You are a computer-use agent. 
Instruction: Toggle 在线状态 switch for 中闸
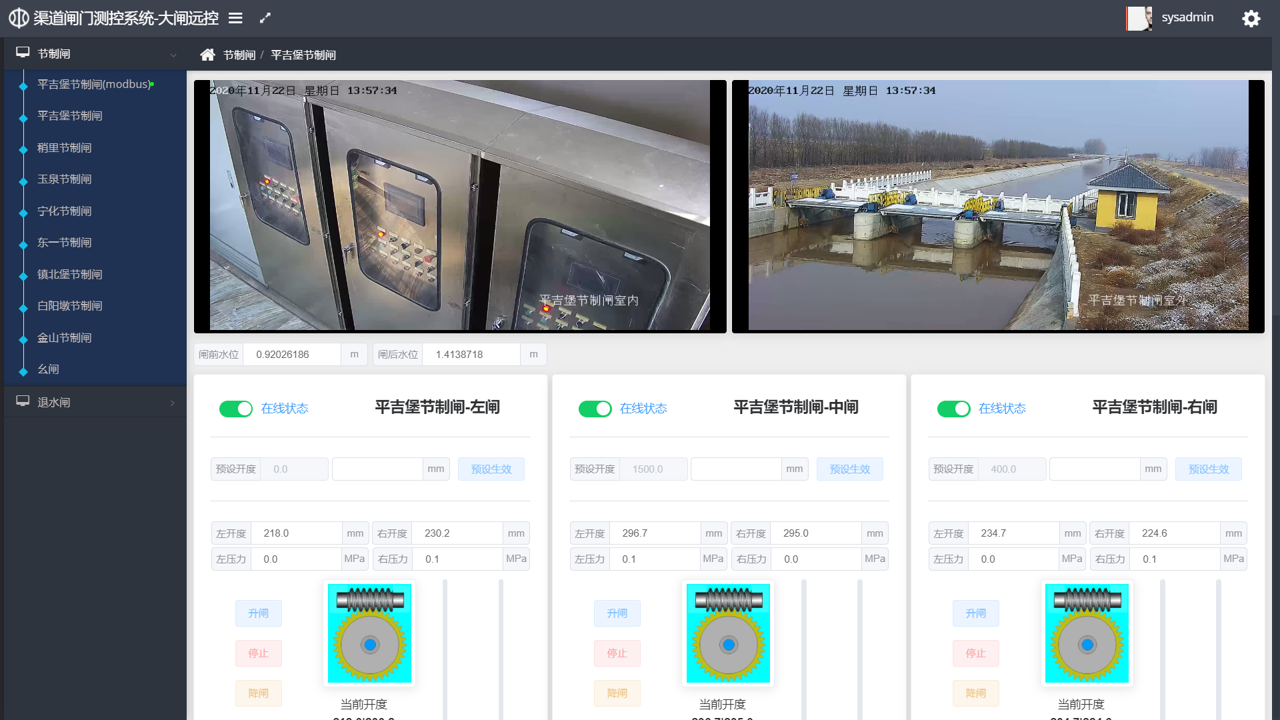(595, 409)
